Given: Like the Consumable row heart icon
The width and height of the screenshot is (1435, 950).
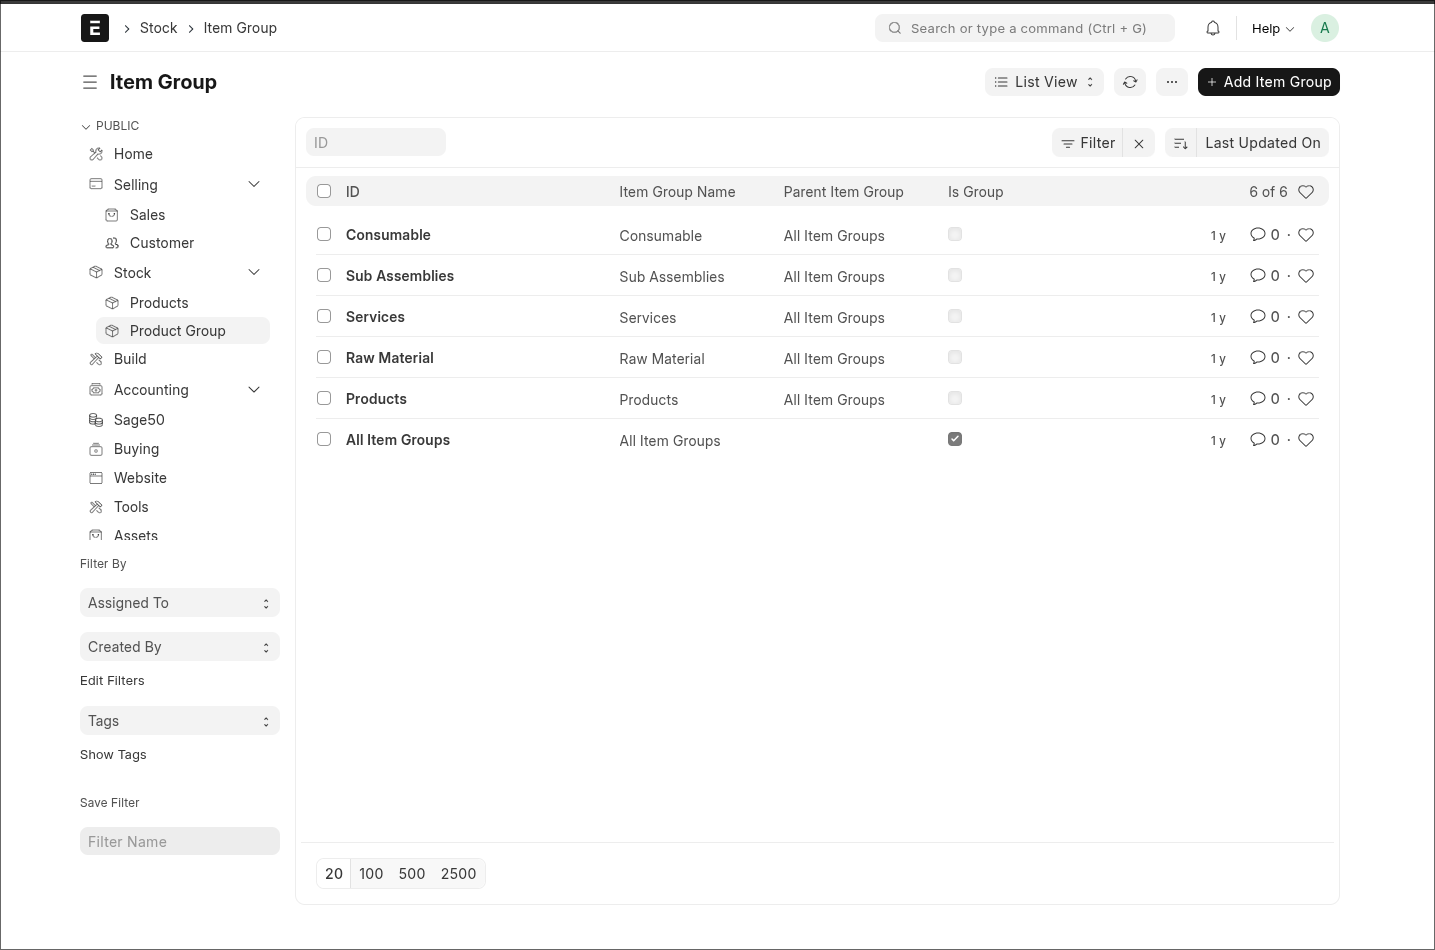Looking at the screenshot, I should click(1306, 235).
